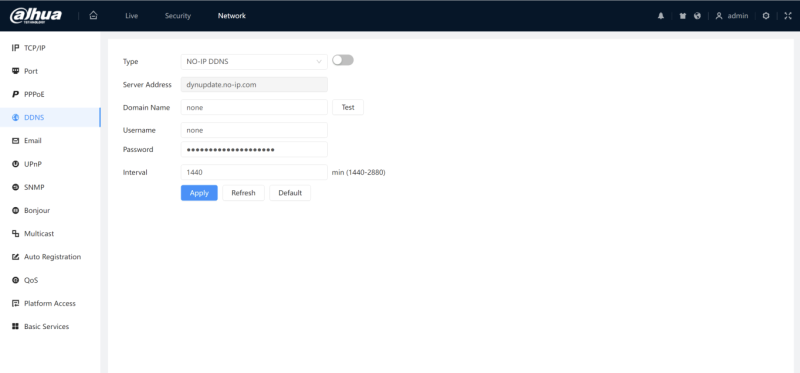Open TCP/IP settings page
This screenshot has height=373, width=800.
pyautogui.click(x=50, y=48)
